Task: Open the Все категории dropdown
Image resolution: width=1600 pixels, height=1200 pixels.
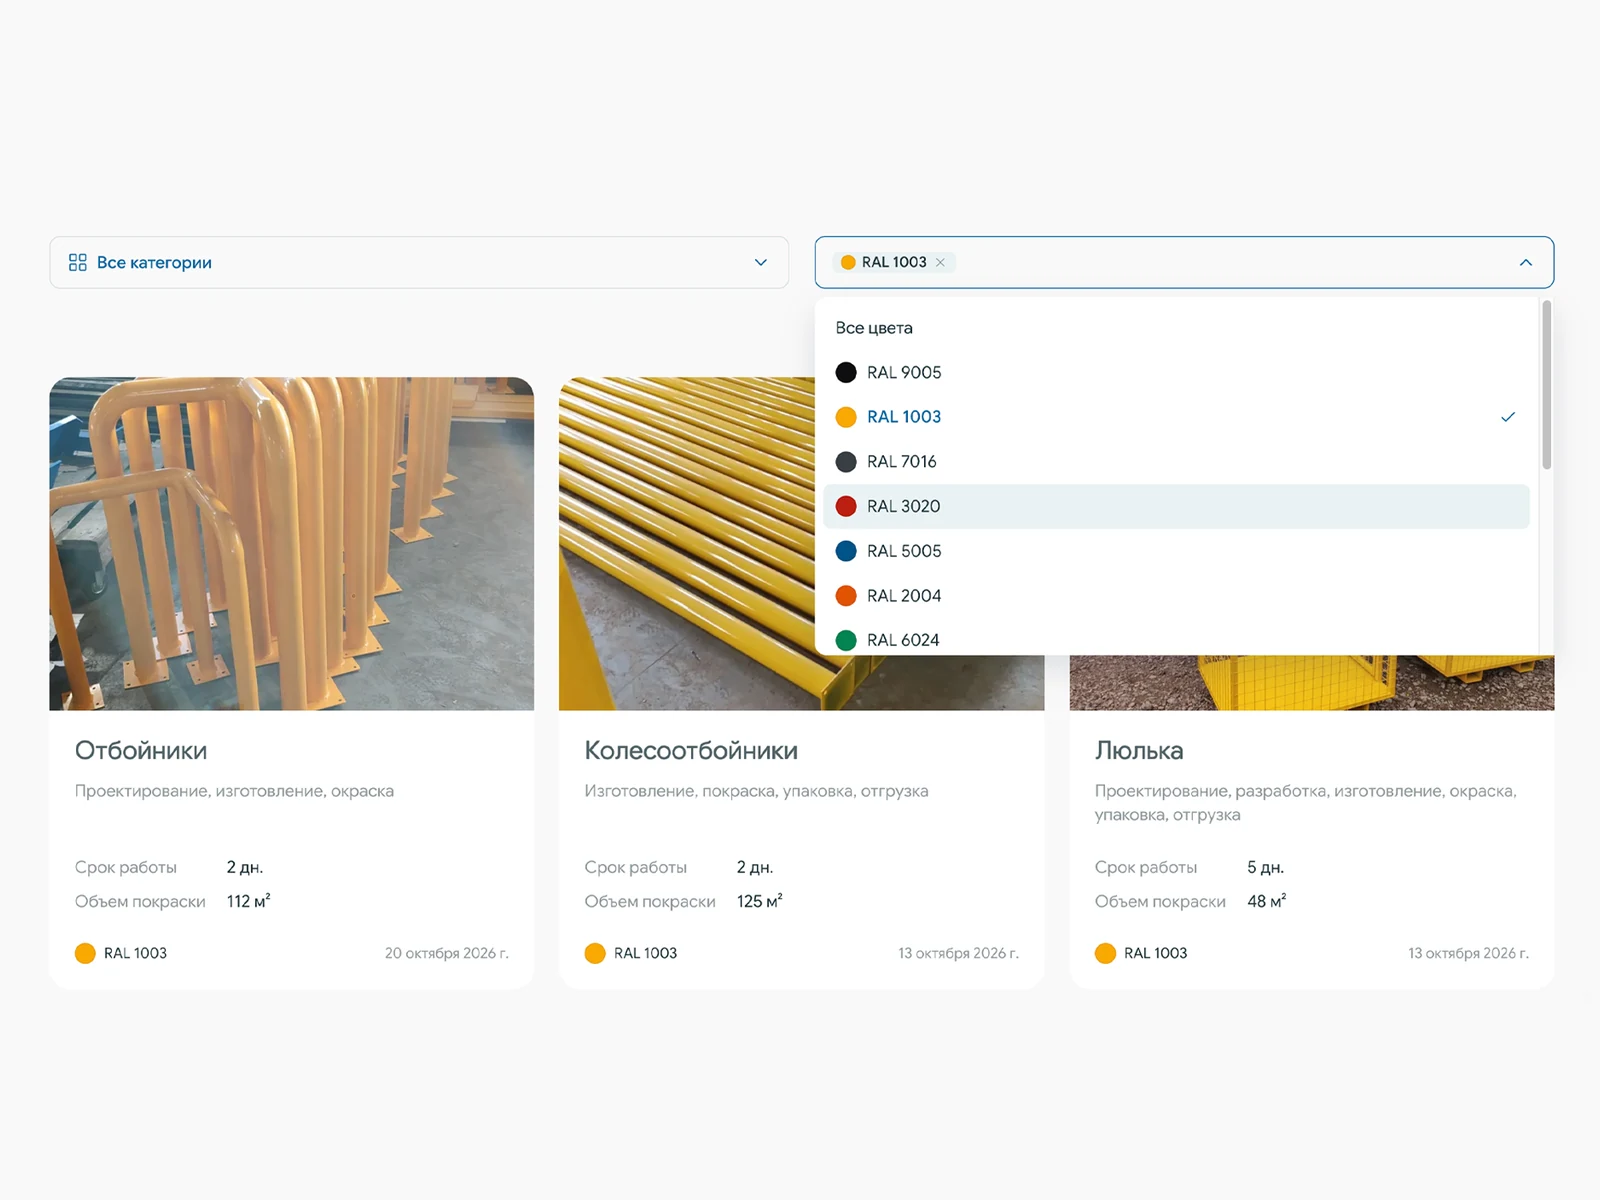Action: point(419,262)
